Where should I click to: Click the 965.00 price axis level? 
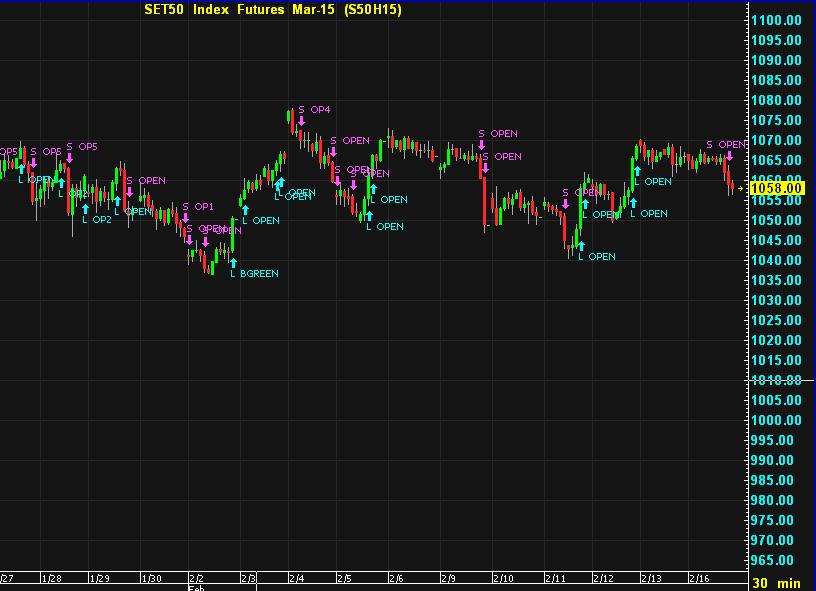click(x=777, y=560)
